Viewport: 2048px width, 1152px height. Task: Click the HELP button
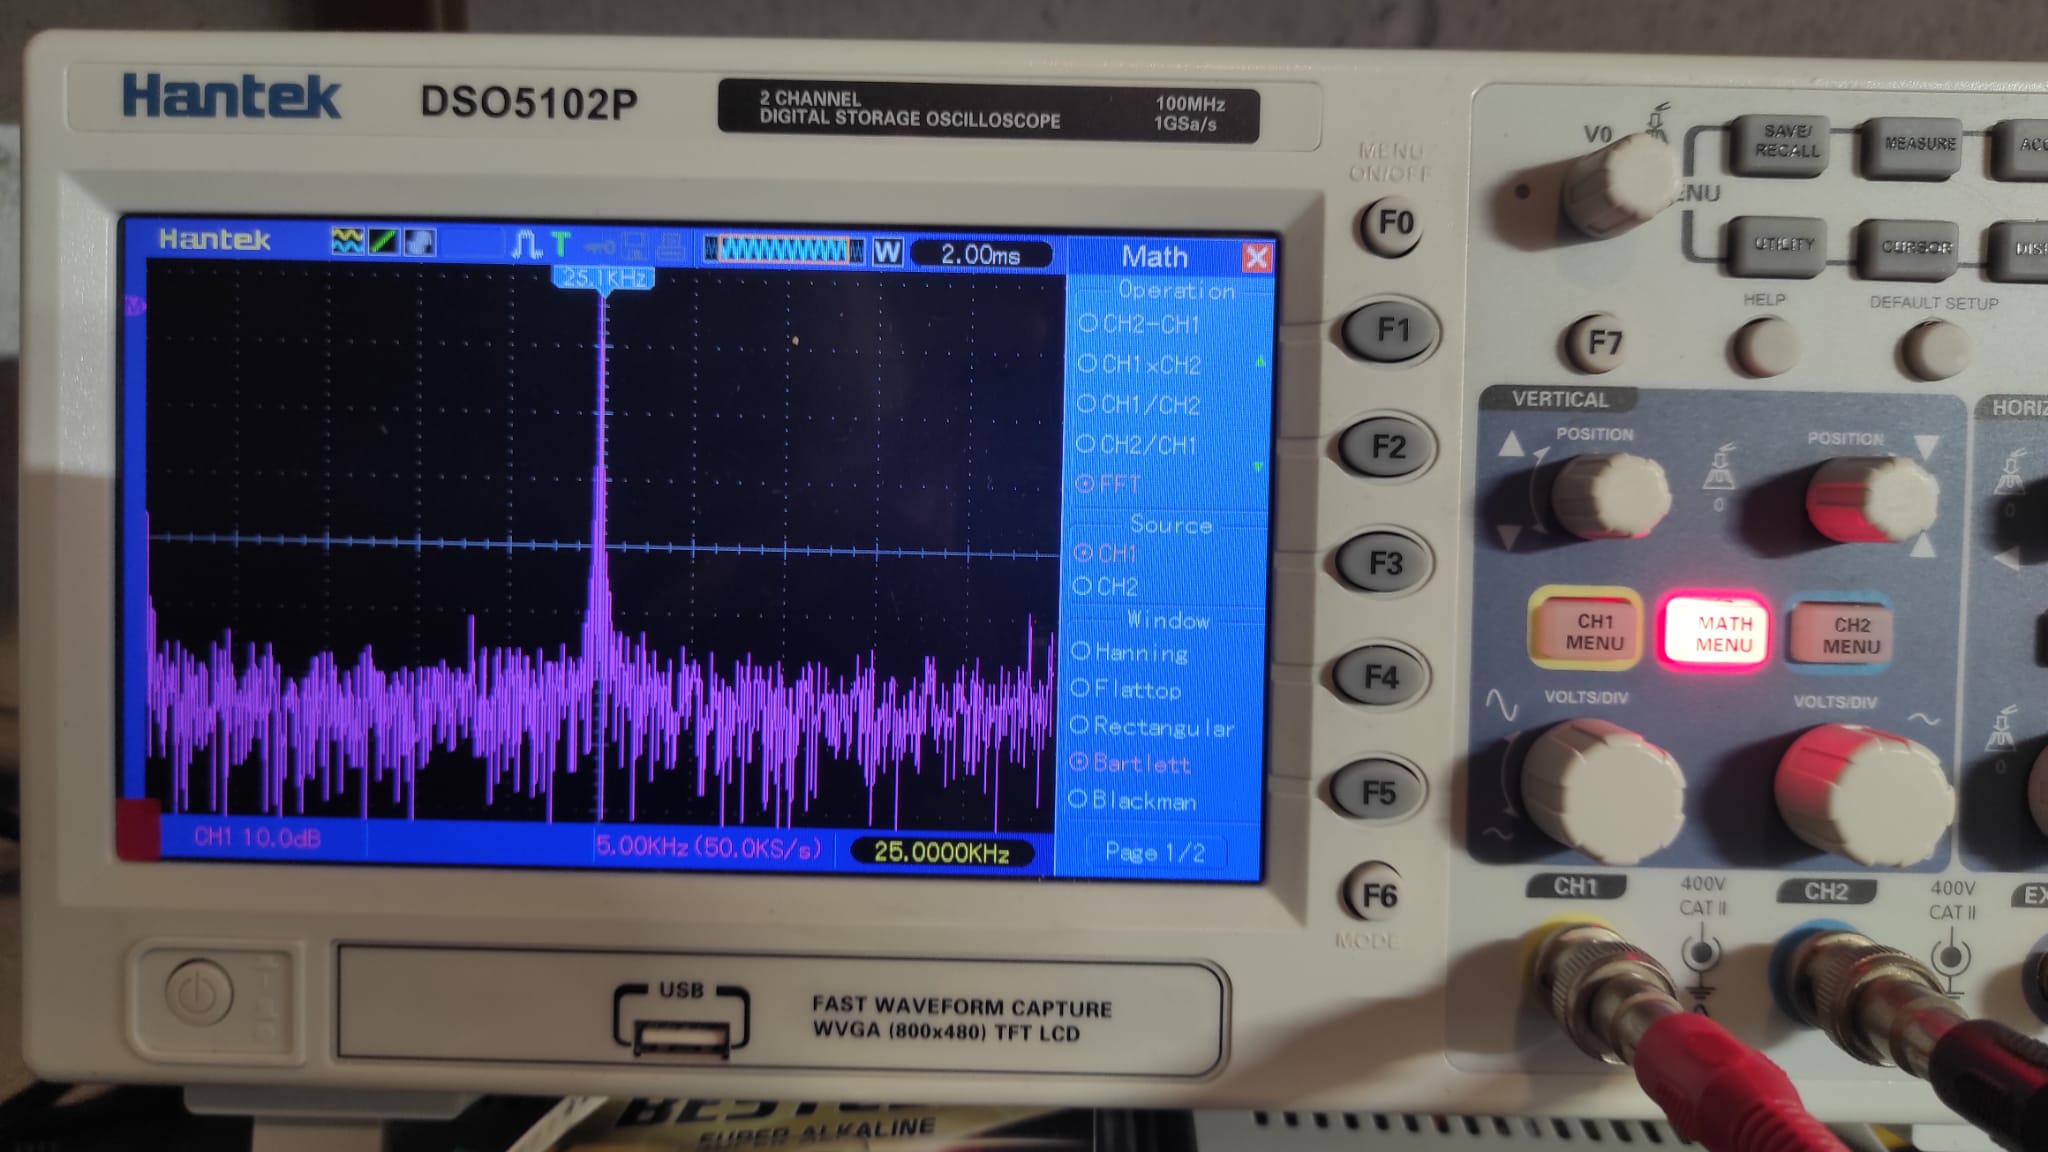(1763, 347)
